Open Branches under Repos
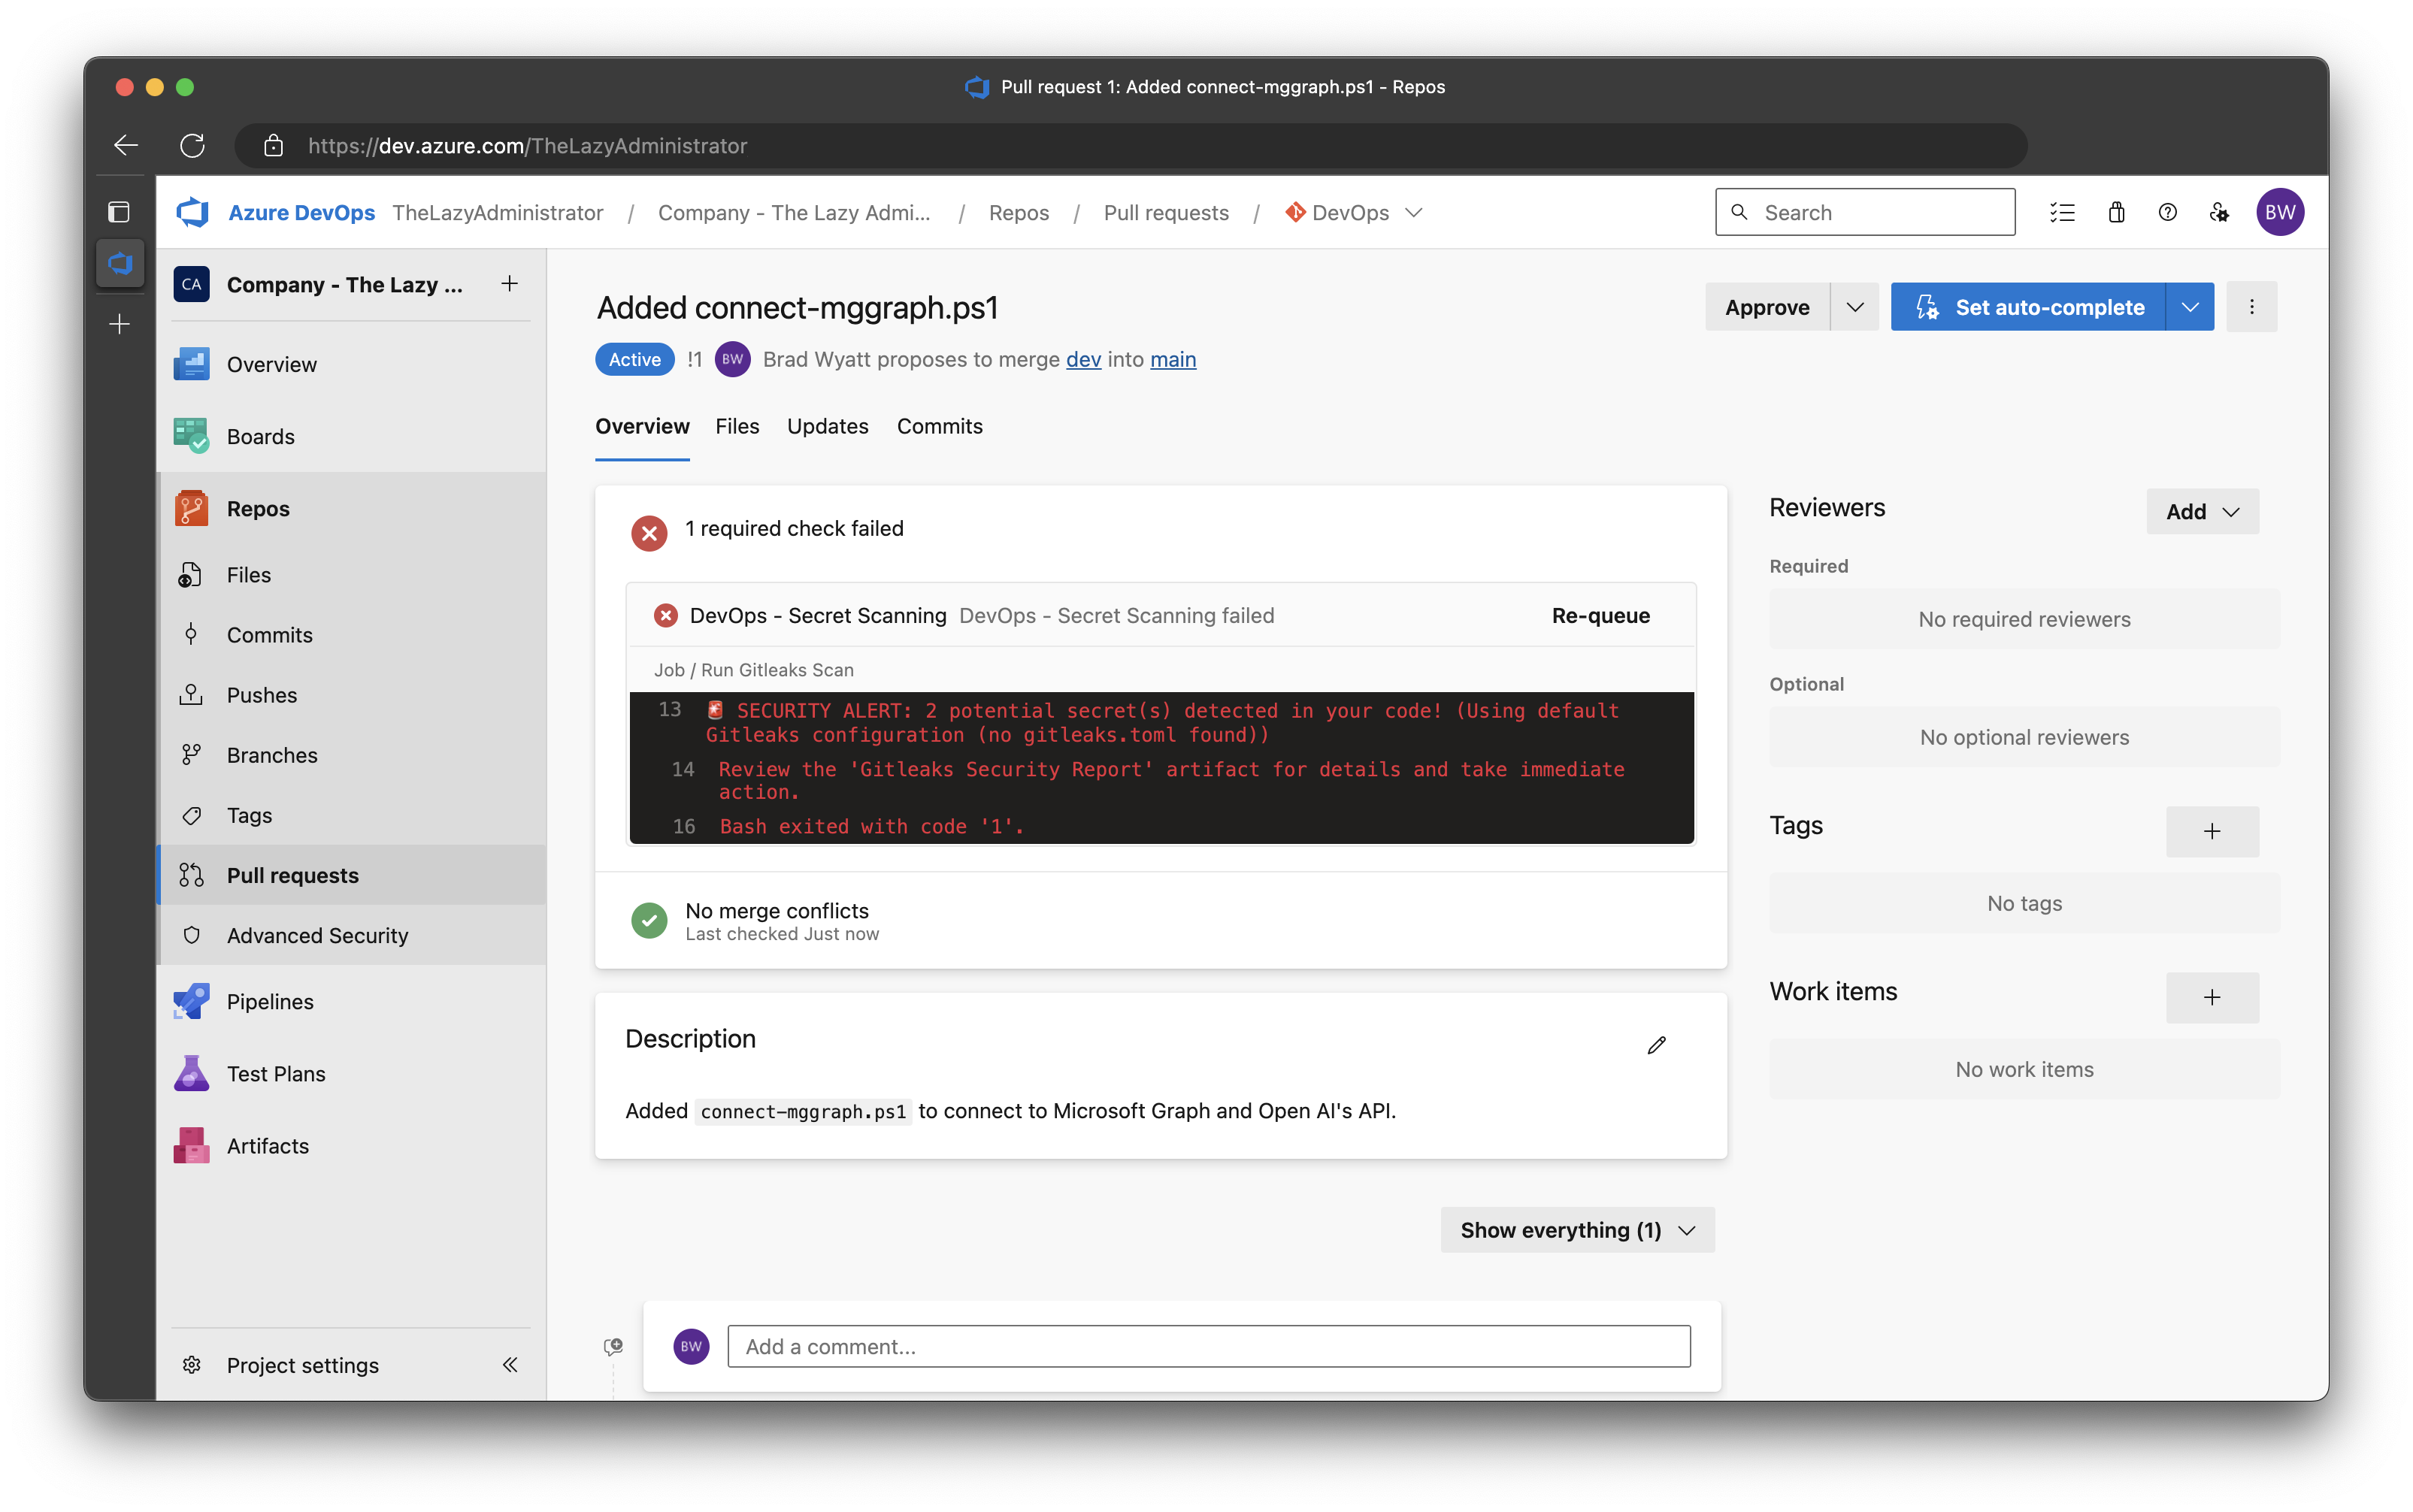Screen dimensions: 2413x1512 351,754
